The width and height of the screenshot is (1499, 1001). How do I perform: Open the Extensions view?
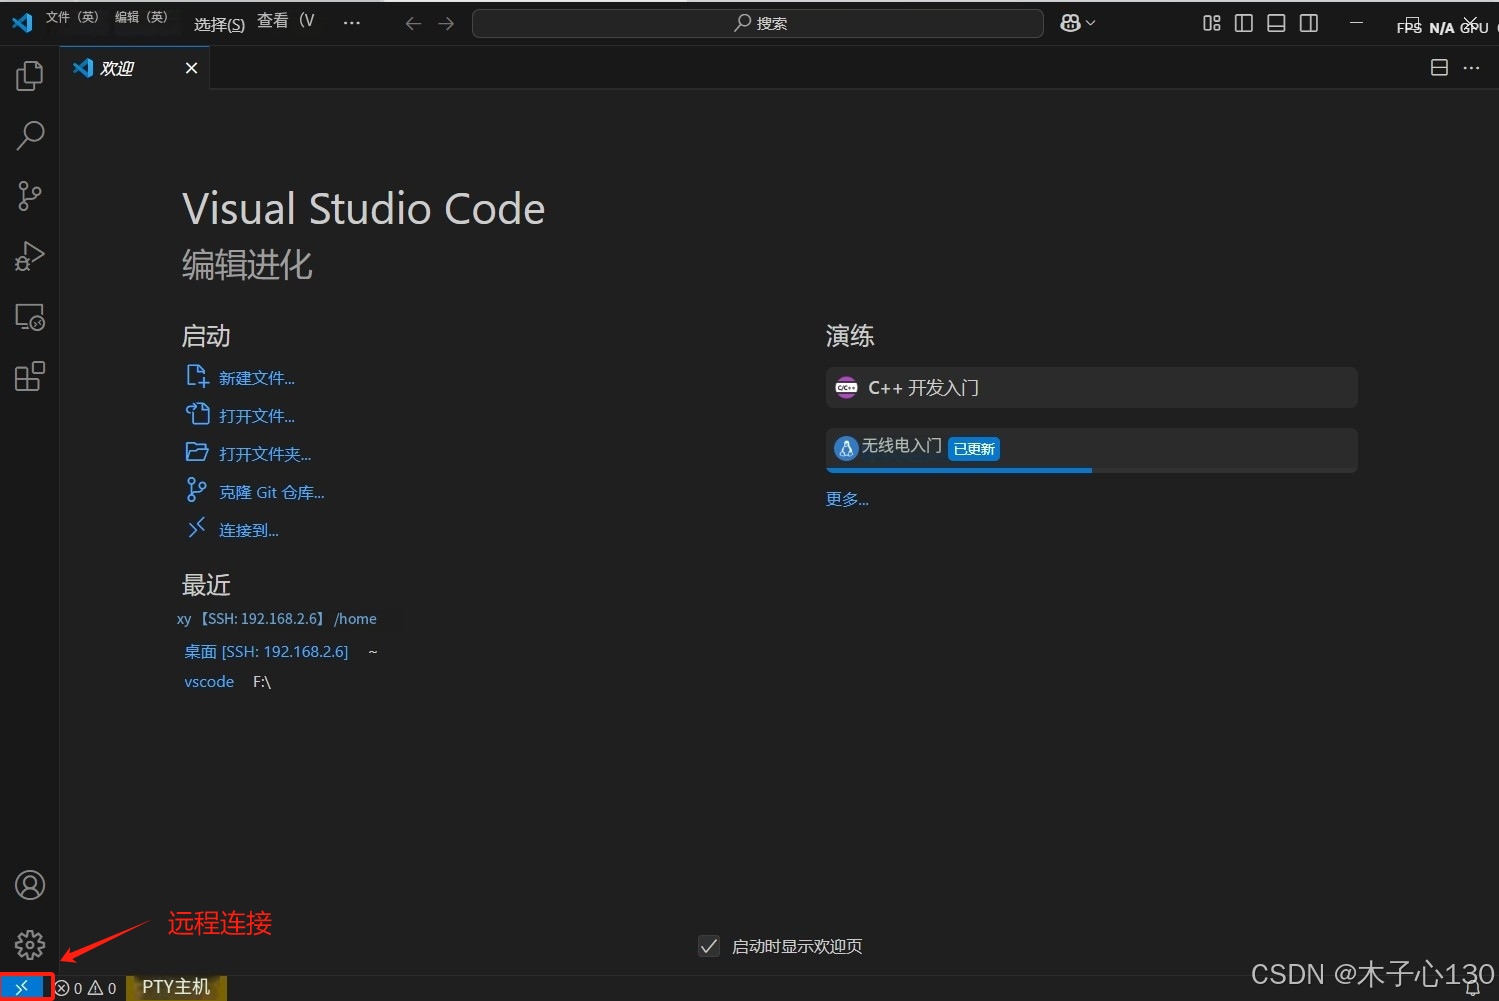pos(30,377)
